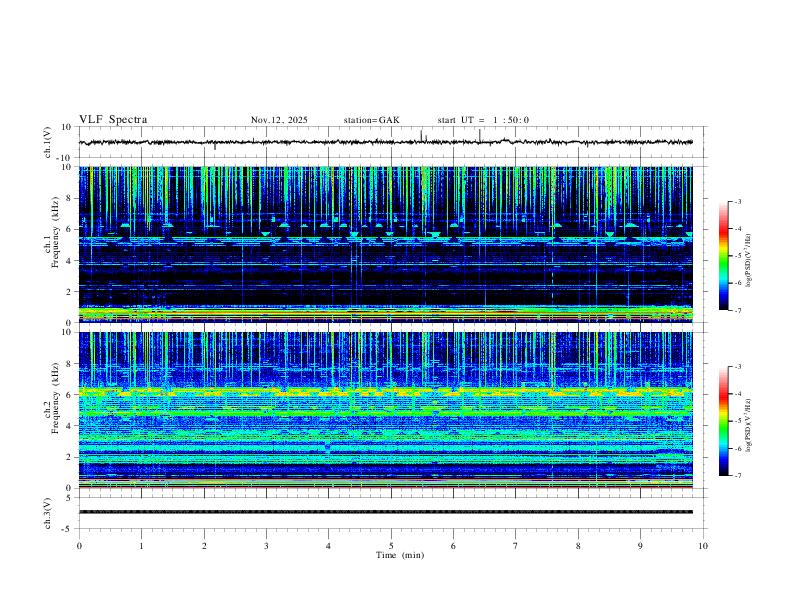Click the "-3" label on ch.2 colorbar
792x612 pixels.
(737, 367)
